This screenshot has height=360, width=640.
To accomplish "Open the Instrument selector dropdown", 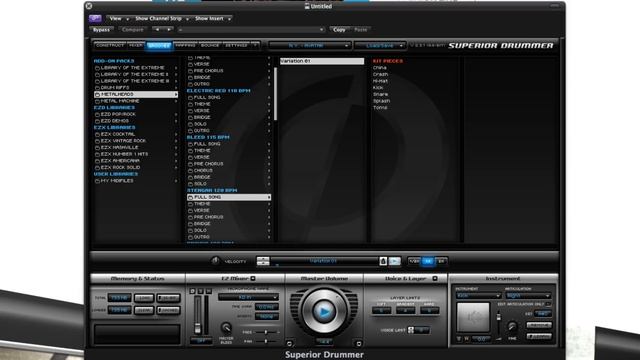I will point(478,296).
